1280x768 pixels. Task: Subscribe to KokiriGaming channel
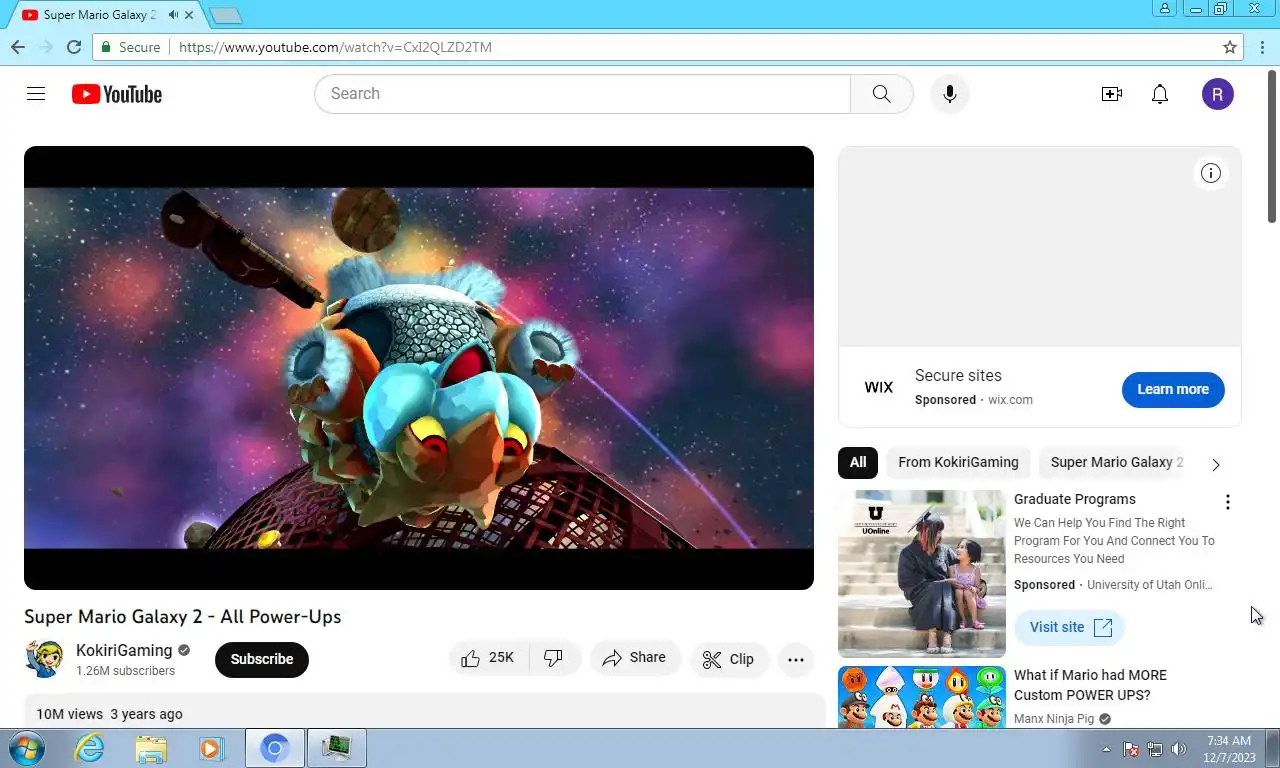click(262, 659)
